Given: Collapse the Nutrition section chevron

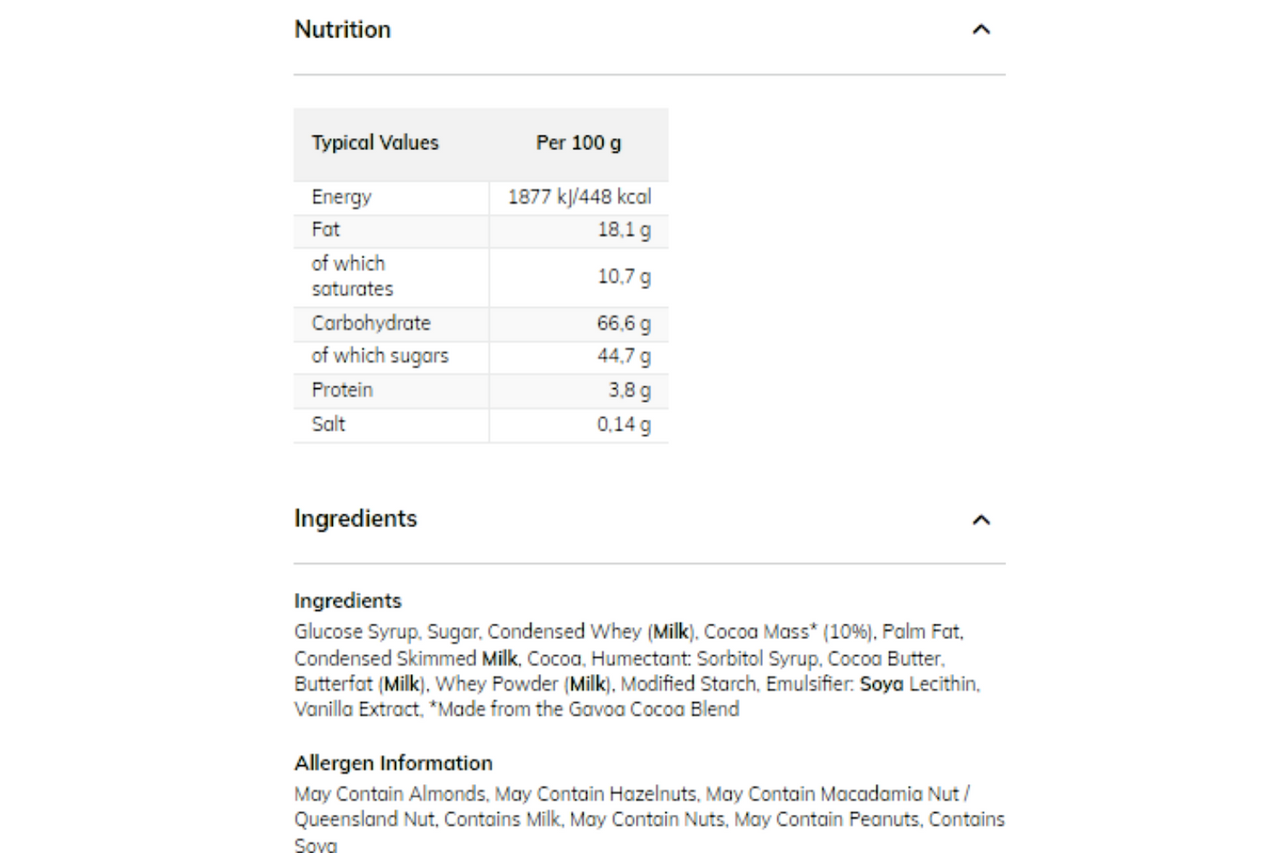Looking at the screenshot, I should [982, 30].
